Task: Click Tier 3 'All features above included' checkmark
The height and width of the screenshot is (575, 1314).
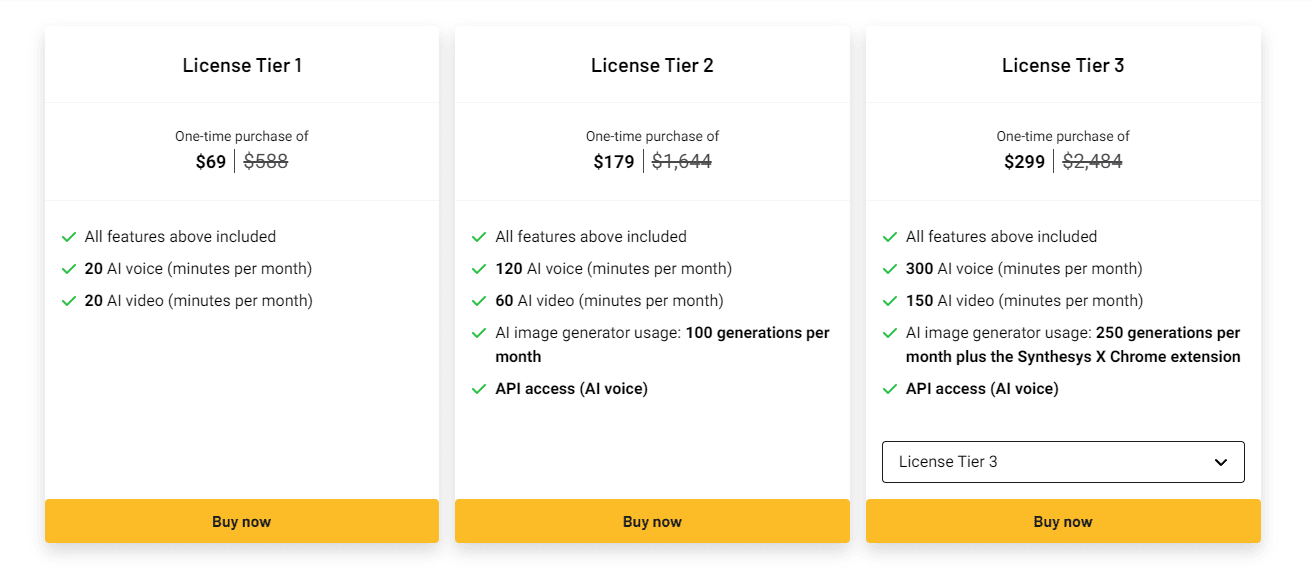Action: (890, 237)
